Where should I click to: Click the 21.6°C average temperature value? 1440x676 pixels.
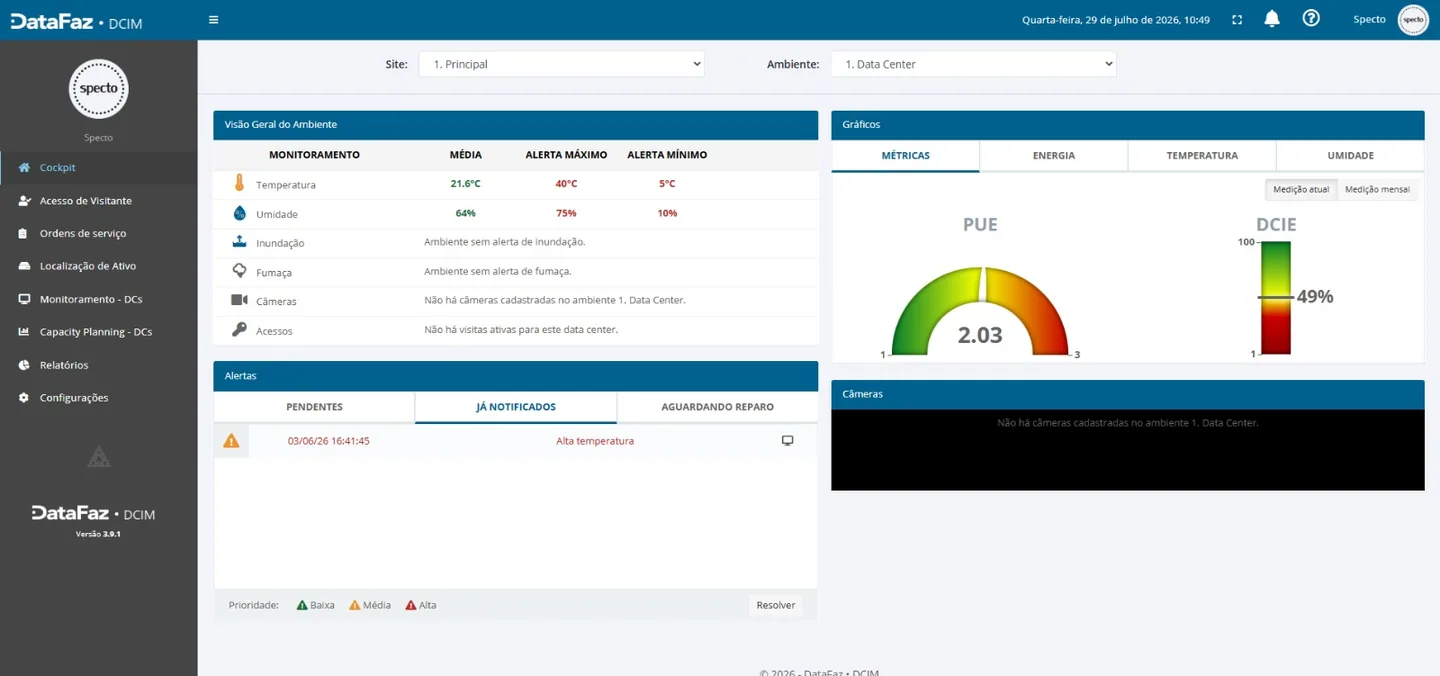(x=466, y=184)
